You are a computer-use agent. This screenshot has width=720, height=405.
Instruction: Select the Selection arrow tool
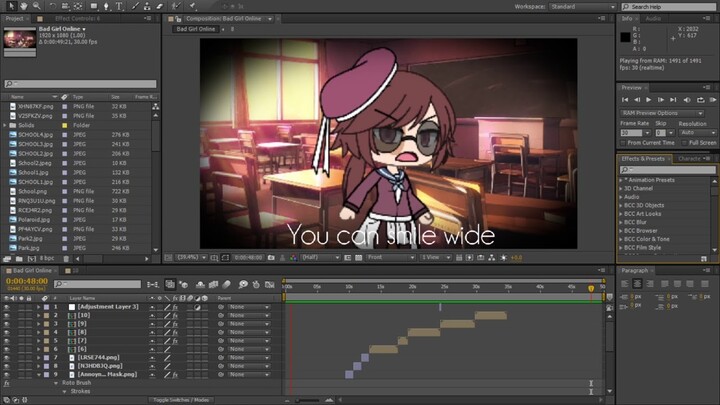pyautogui.click(x=11, y=6)
